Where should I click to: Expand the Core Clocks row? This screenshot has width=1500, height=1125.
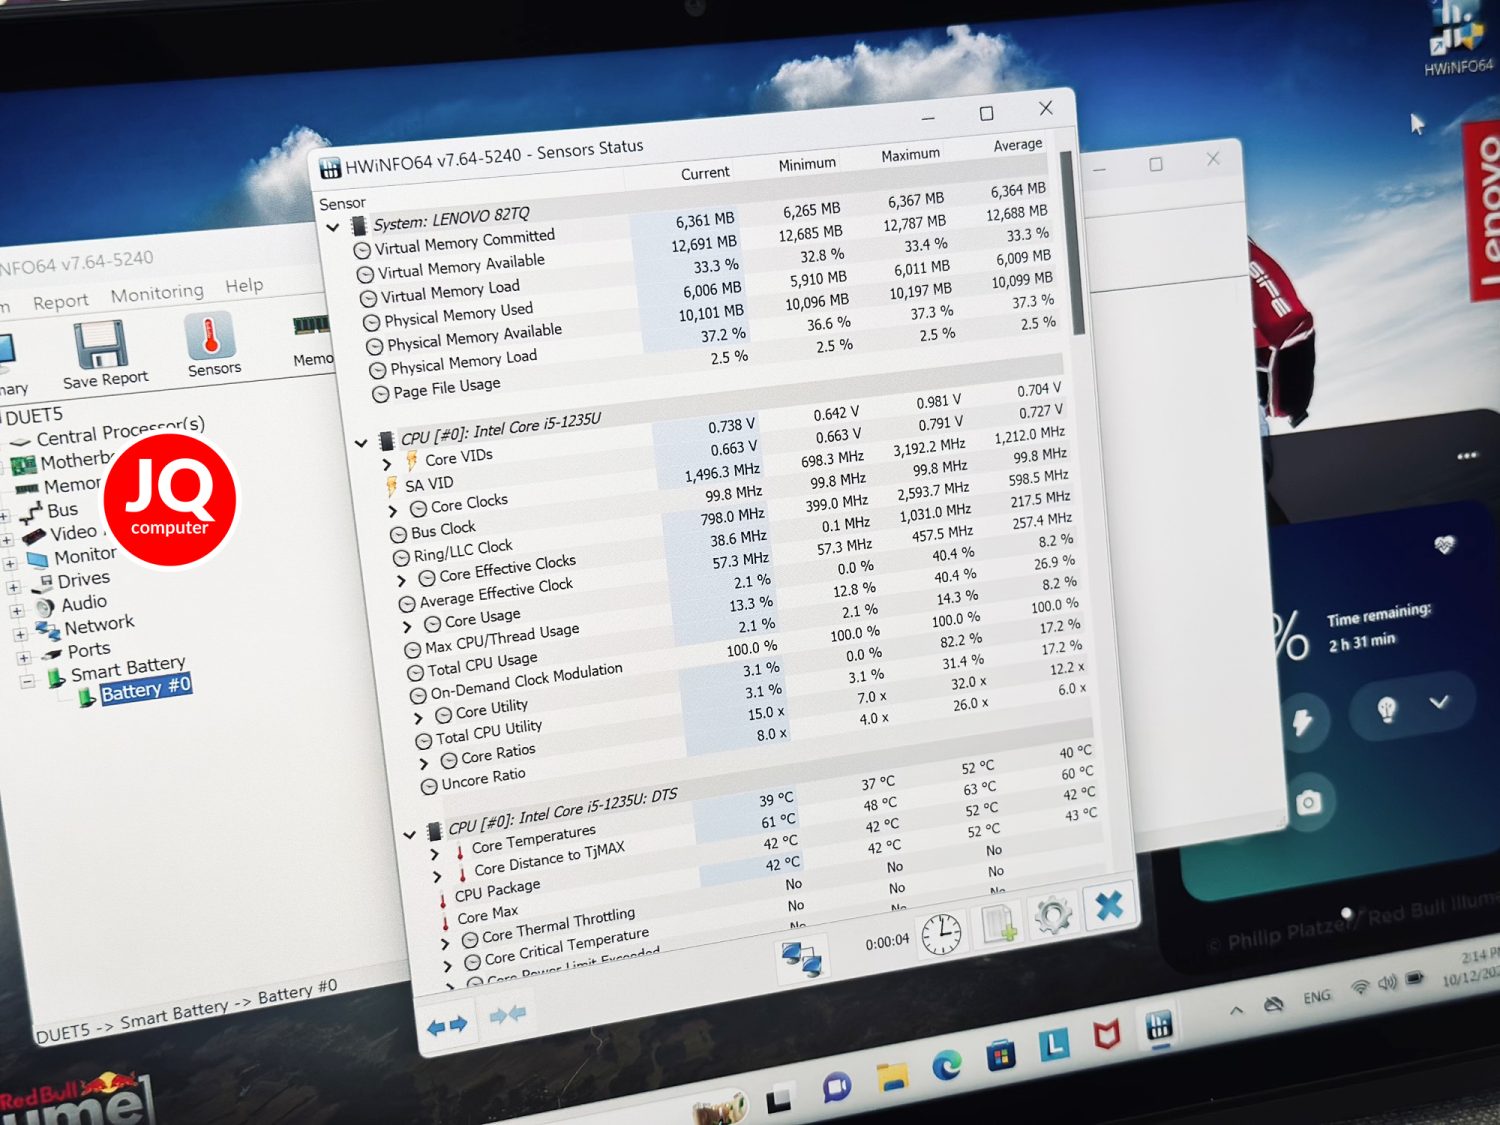click(x=392, y=511)
